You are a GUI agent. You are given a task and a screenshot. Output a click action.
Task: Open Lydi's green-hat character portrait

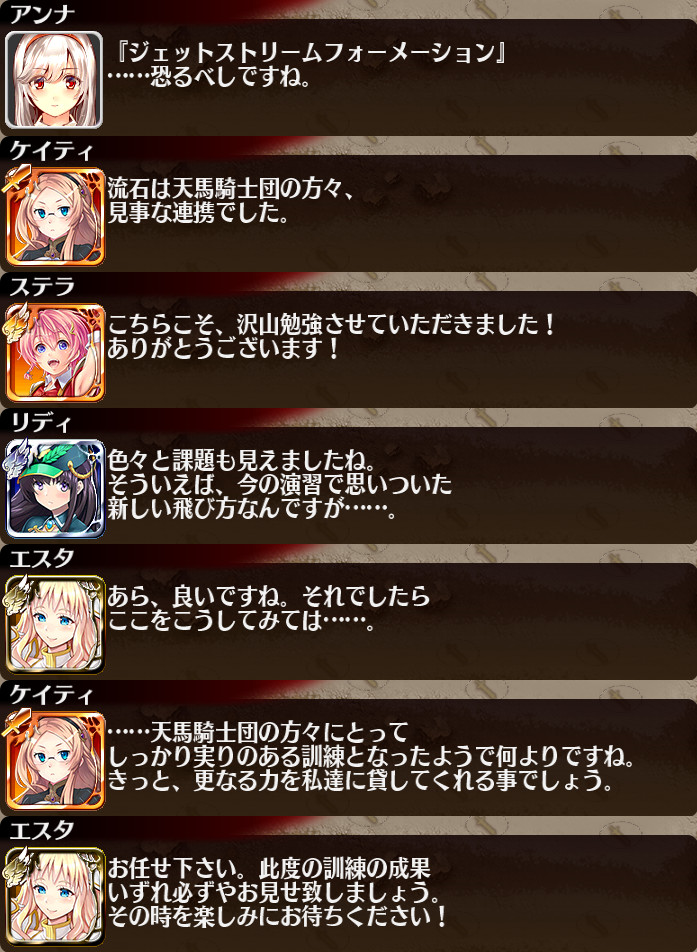(54, 488)
